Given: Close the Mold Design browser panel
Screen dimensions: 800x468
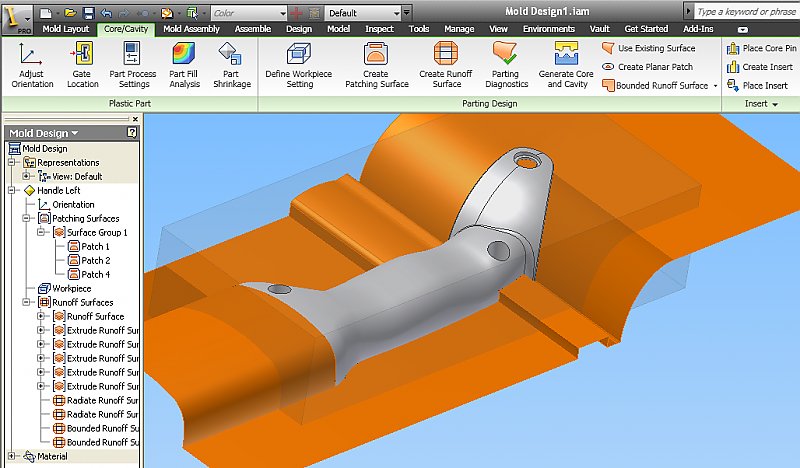Looking at the screenshot, I should click(135, 119).
